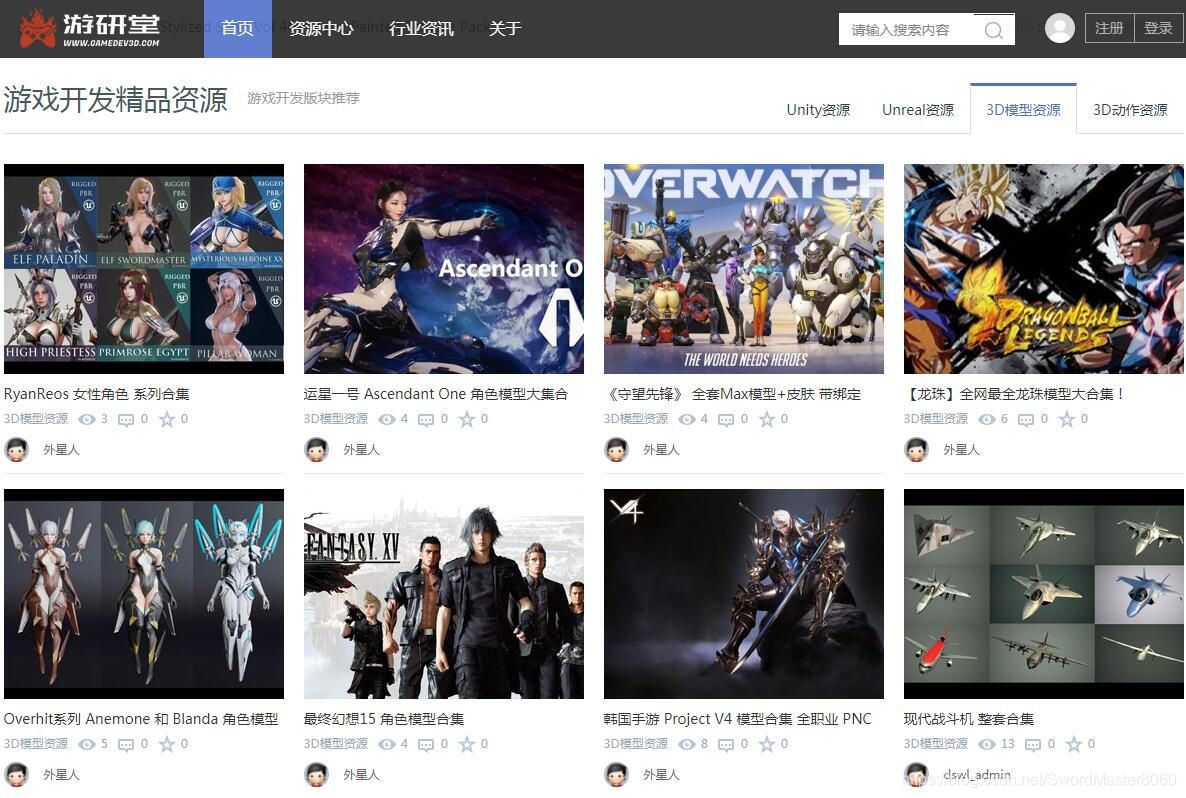Screen dimensions: 1186x798
Task: Switch to Unity资源 tab
Action: click(818, 110)
